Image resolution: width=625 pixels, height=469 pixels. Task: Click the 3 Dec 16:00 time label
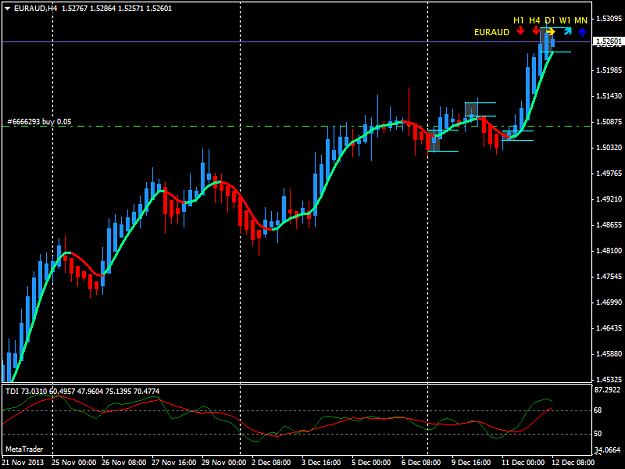321,463
